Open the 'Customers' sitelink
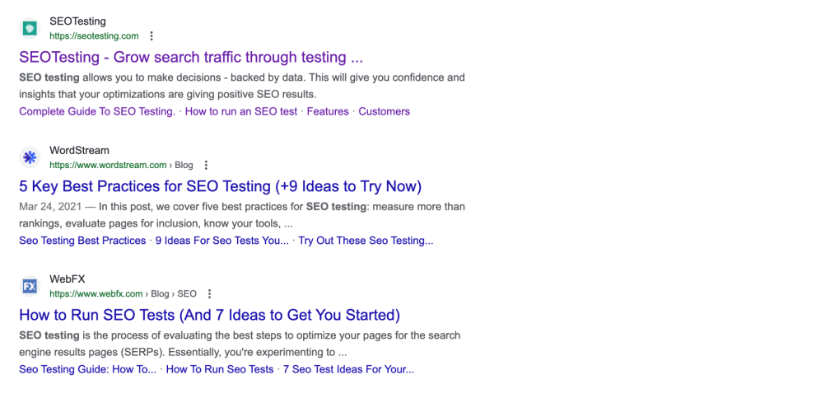Screen dimensions: 823x396 pyautogui.click(x=384, y=111)
